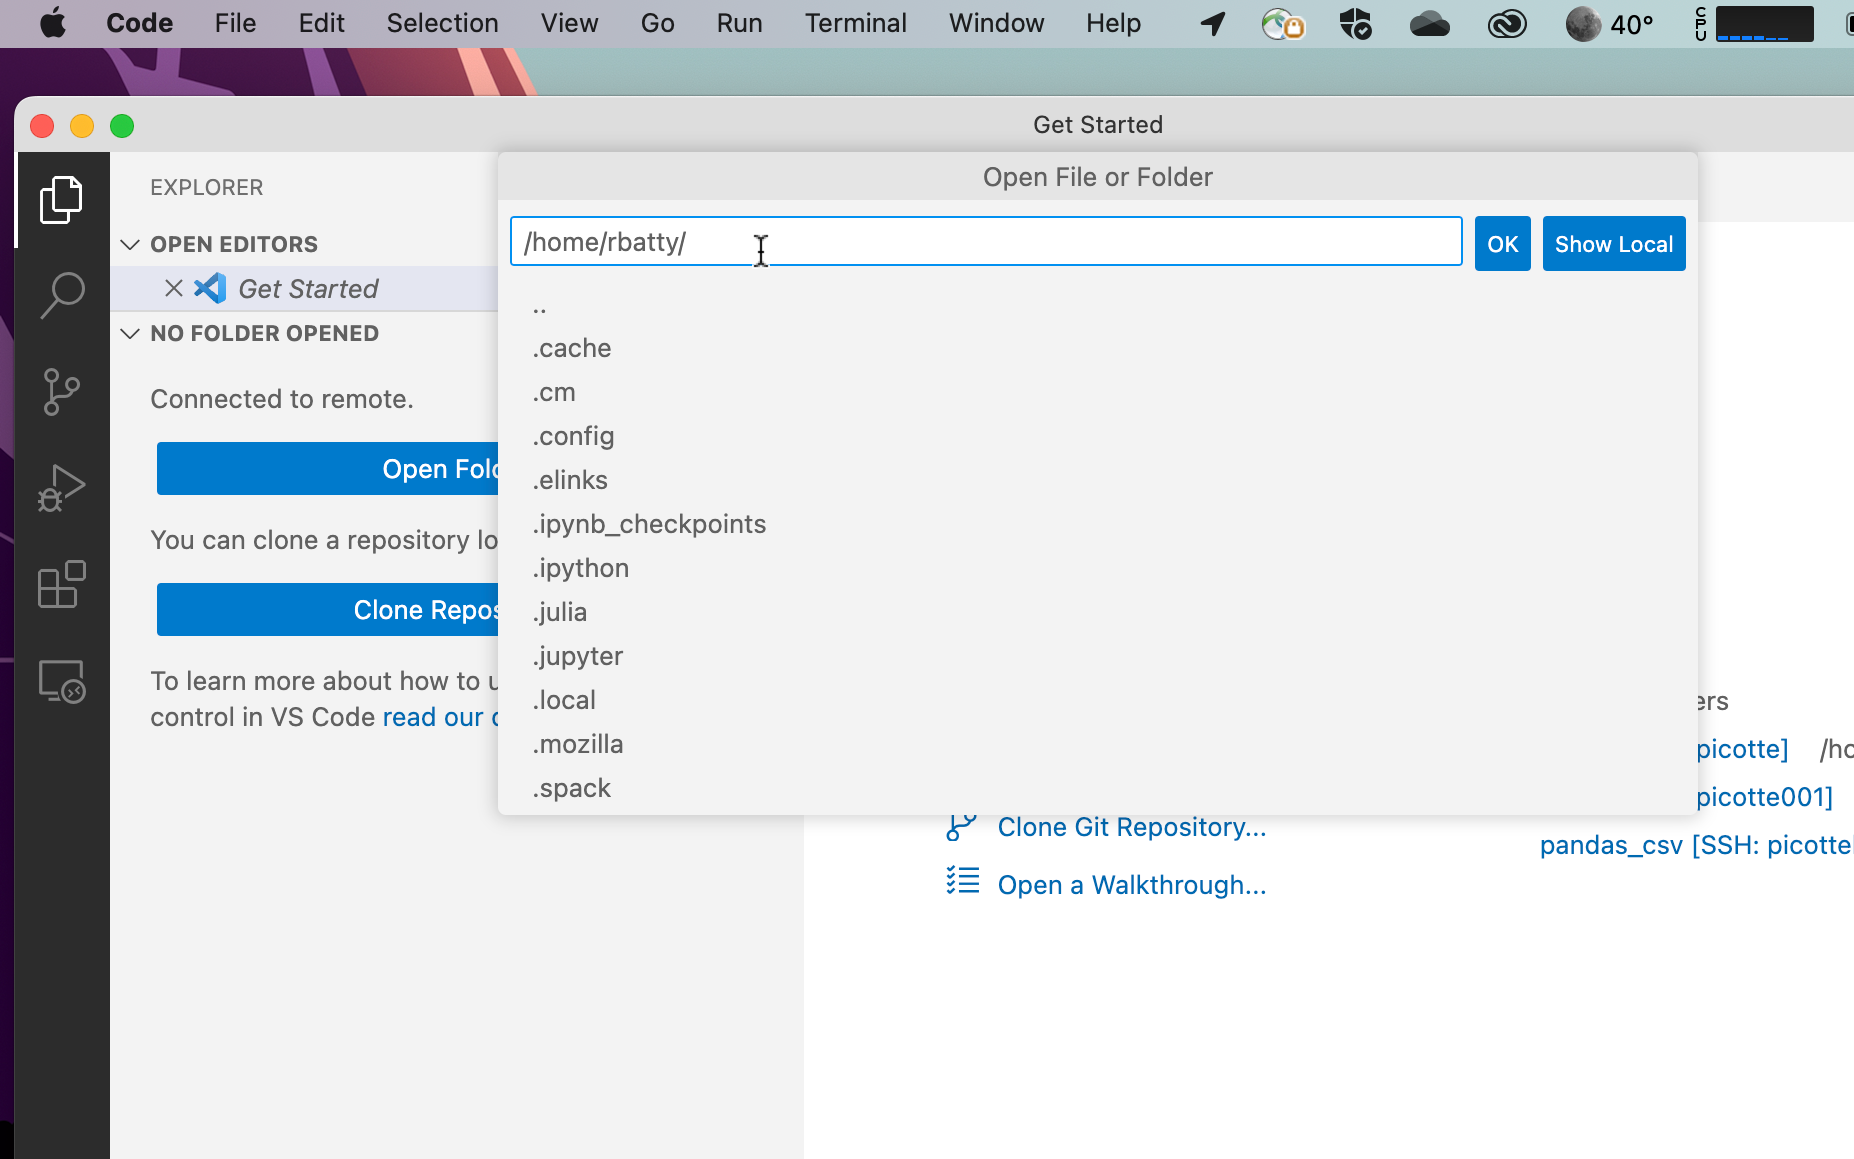The width and height of the screenshot is (1854, 1159).
Task: Click the 40° weather menu bar item
Action: click(1609, 23)
